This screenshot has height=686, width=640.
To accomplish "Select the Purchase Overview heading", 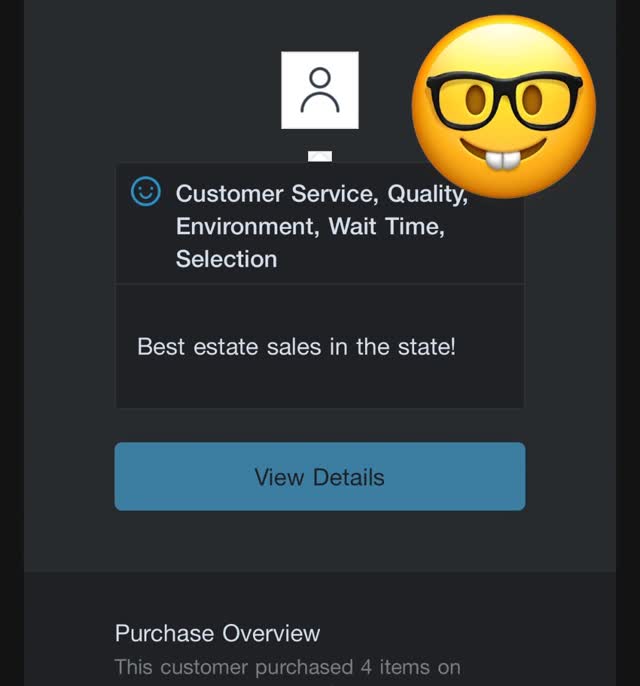I will [x=217, y=633].
